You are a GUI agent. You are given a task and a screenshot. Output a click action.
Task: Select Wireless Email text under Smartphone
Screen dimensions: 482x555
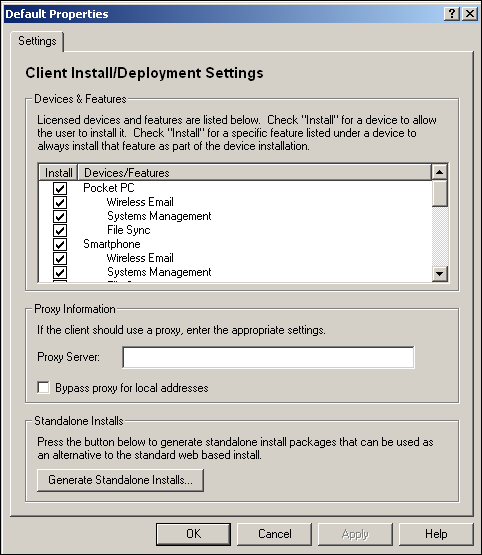coord(140,258)
